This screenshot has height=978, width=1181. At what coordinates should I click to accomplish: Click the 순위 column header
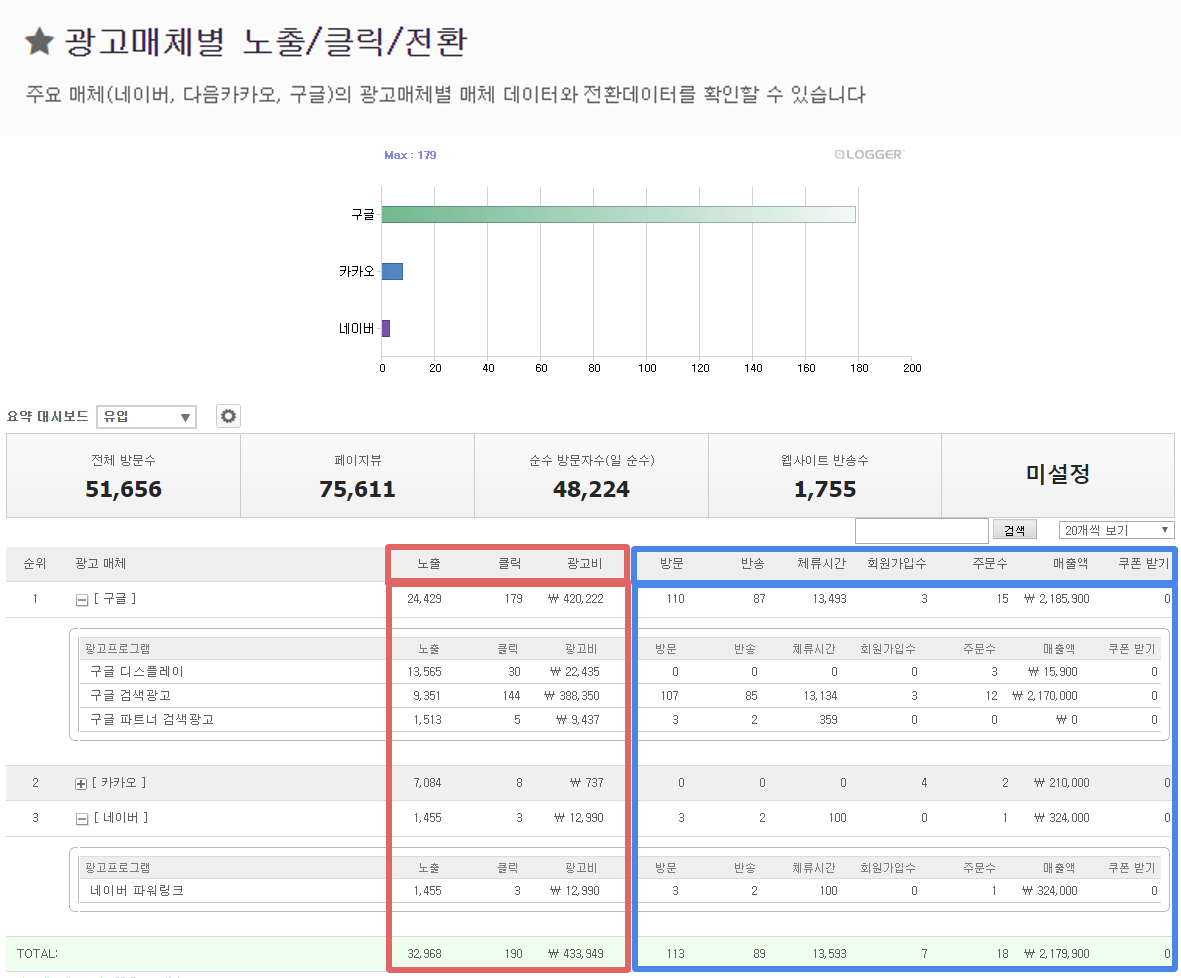coord(35,564)
